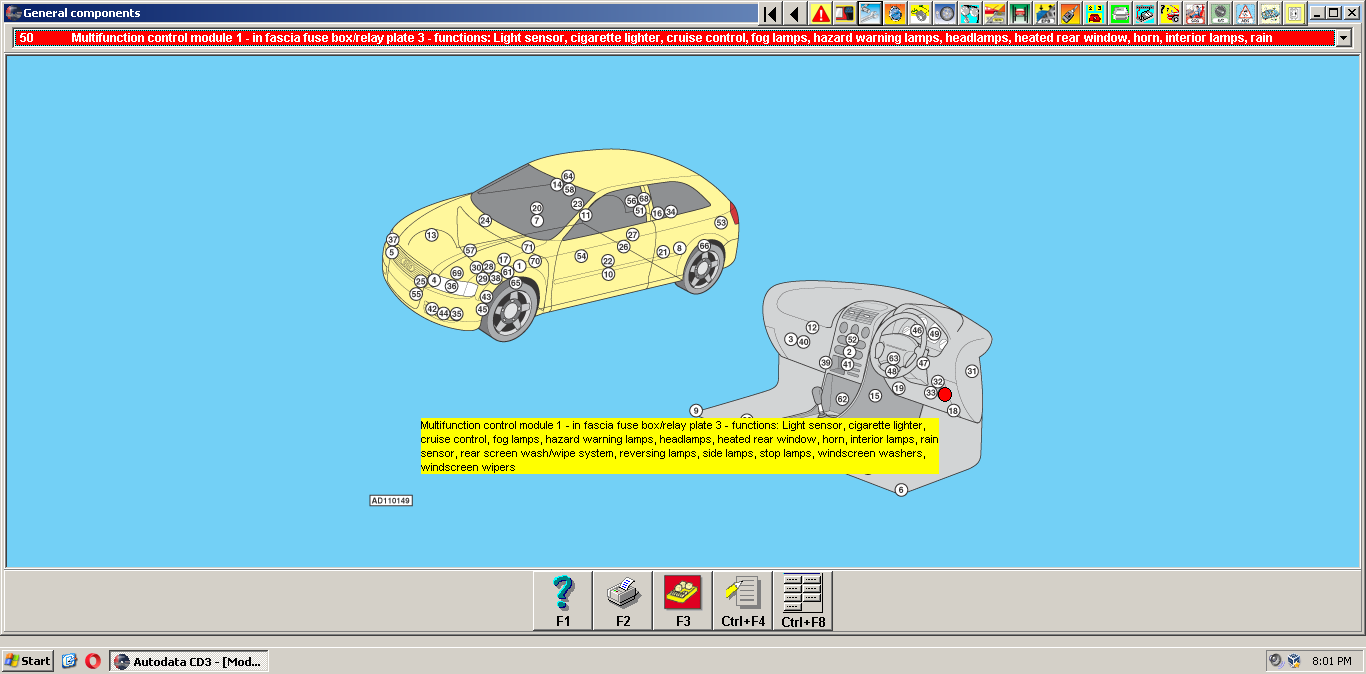Select component number 53 on the car
This screenshot has width=1366, height=674.
[721, 222]
